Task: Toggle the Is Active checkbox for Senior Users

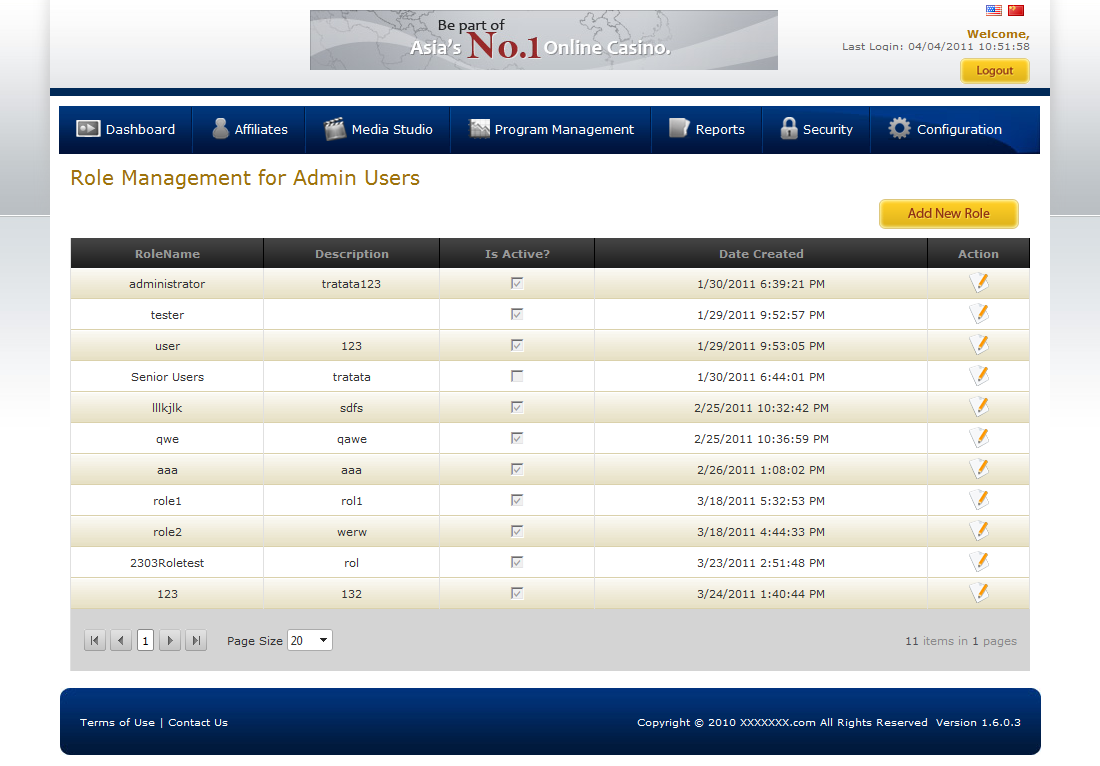Action: tap(517, 377)
